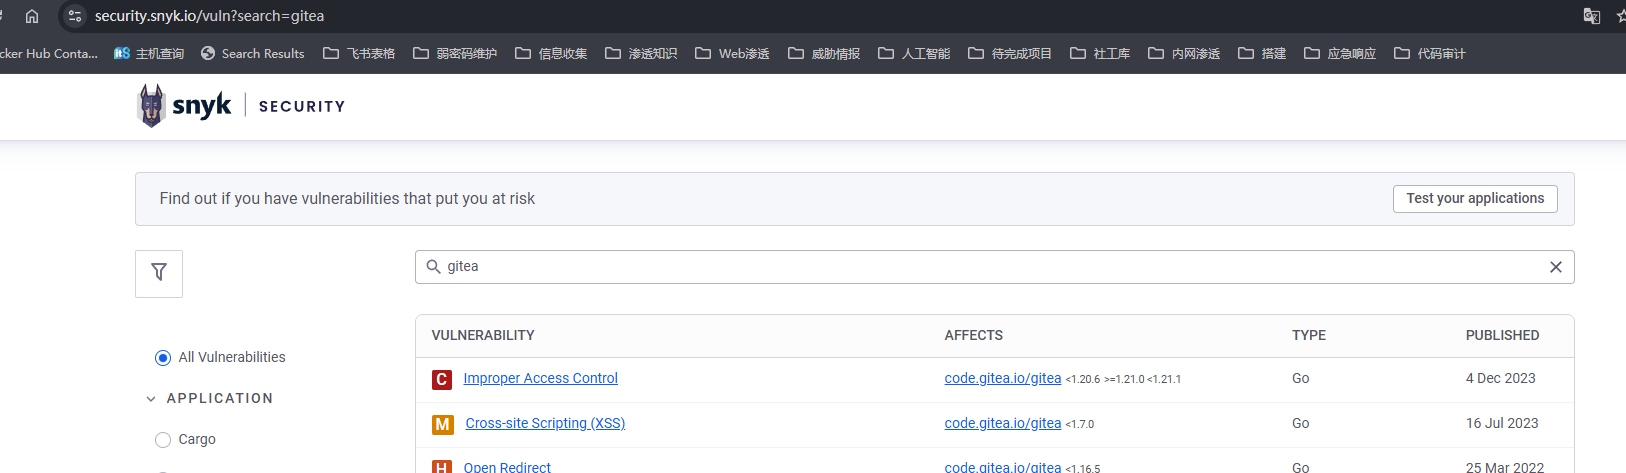Click the Test your applications button

tap(1475, 199)
